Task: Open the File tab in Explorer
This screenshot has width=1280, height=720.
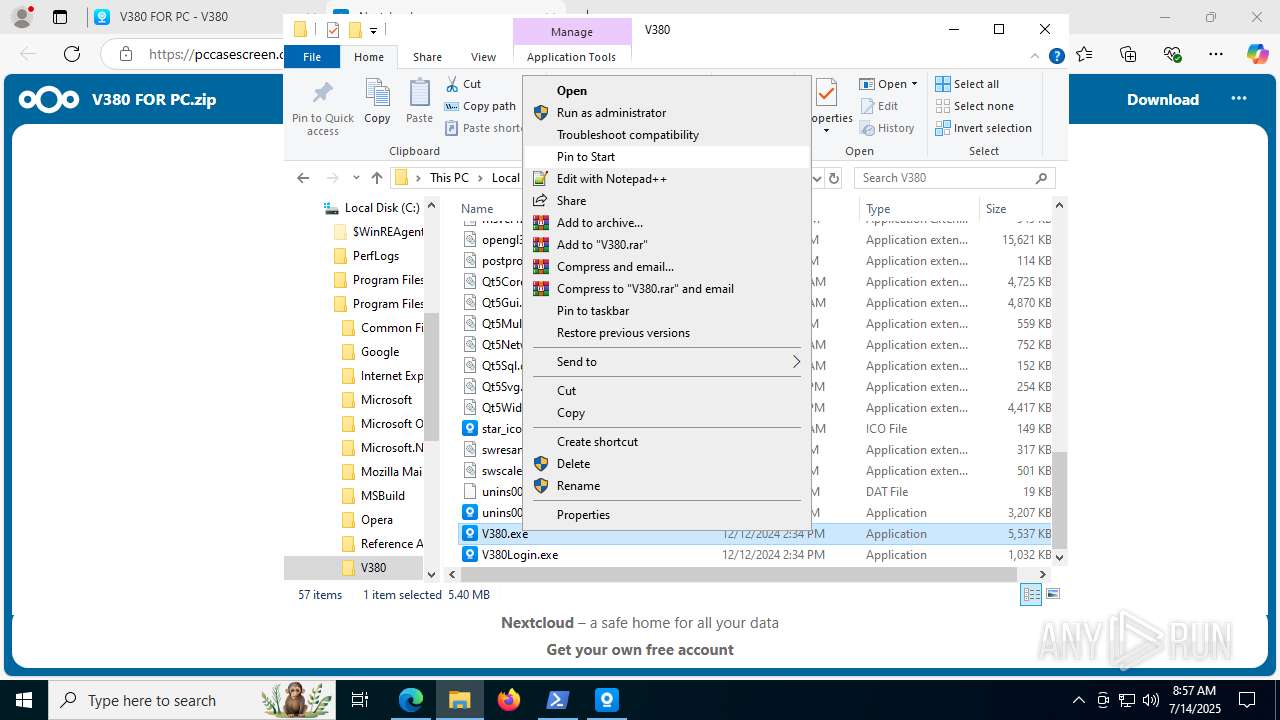Action: (312, 57)
